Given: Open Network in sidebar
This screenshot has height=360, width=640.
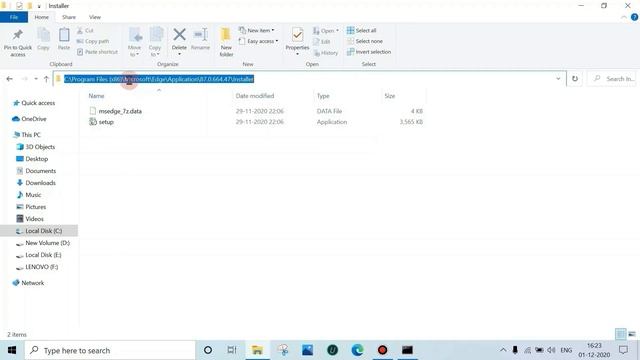Looking at the screenshot, I should click(28, 283).
